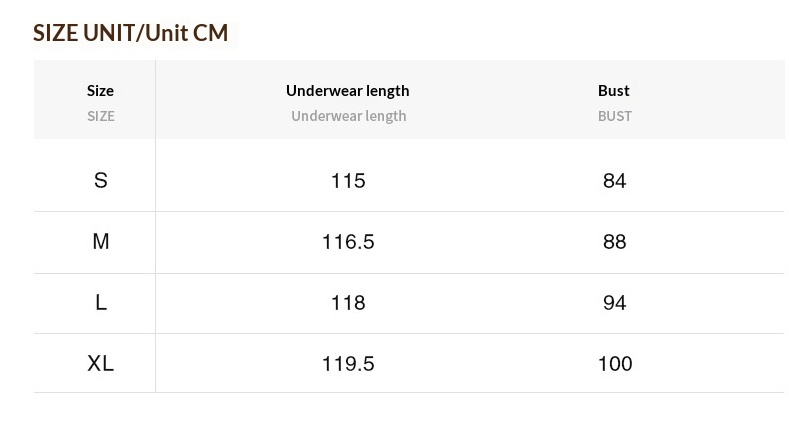Select the bold 'Underwear length' column header
Viewport: 789px width, 438px height.
pyautogui.click(x=348, y=90)
